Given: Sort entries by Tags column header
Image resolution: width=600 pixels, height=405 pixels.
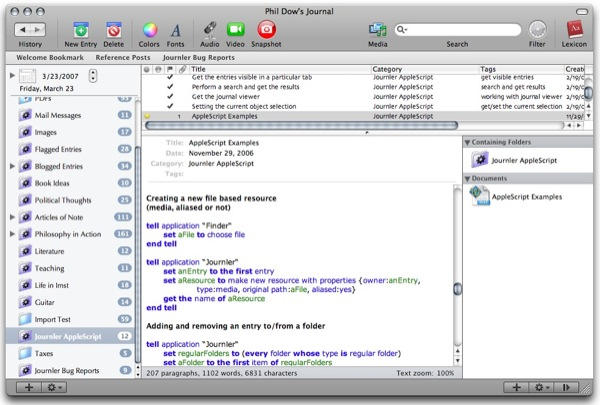Looking at the screenshot, I should click(x=522, y=69).
